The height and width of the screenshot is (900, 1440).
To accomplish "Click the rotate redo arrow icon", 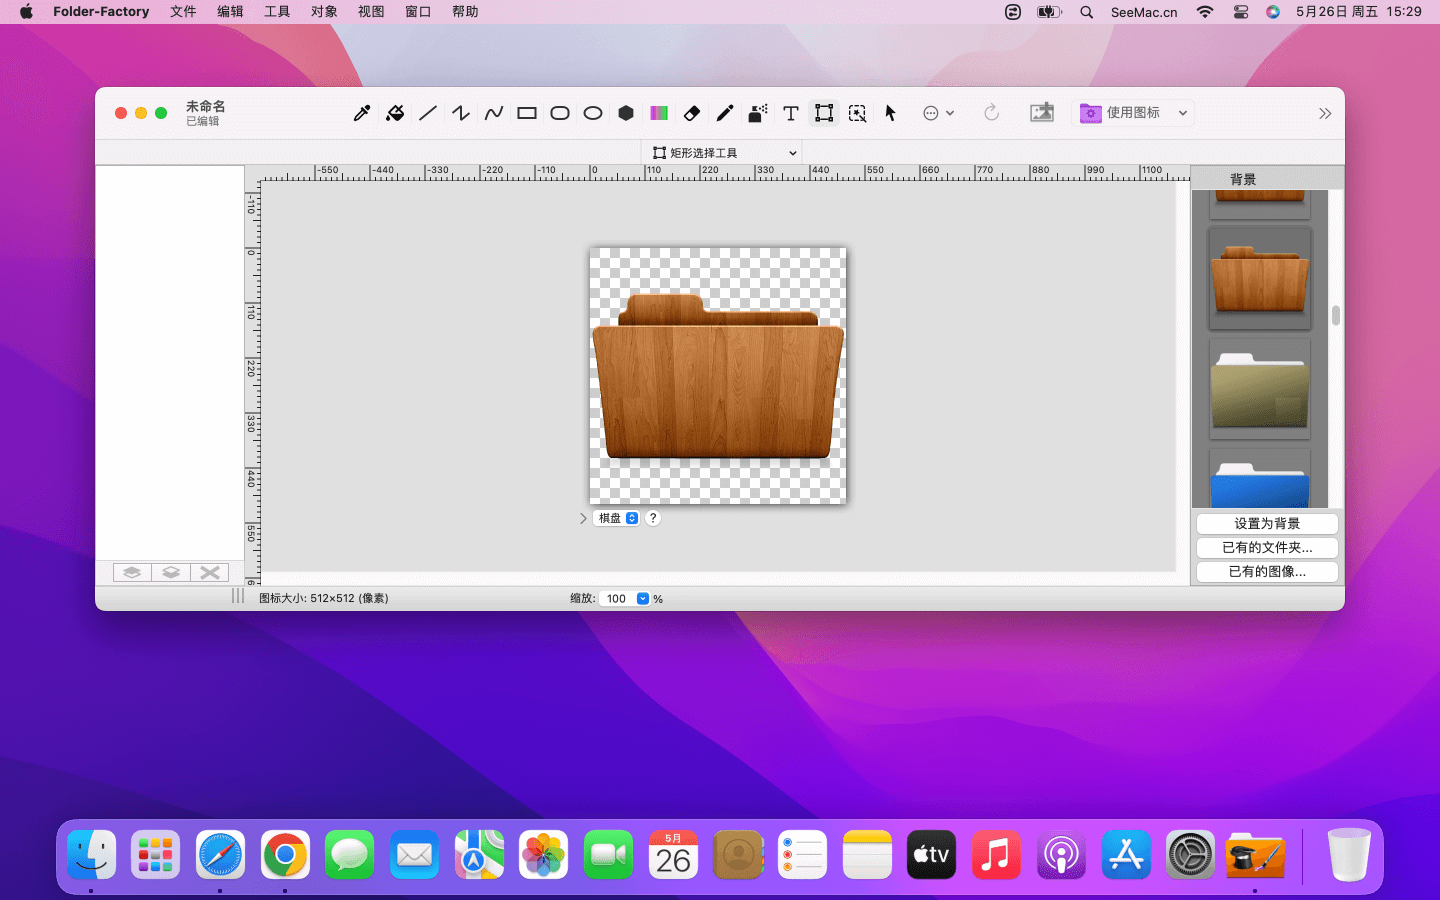I will pos(991,113).
